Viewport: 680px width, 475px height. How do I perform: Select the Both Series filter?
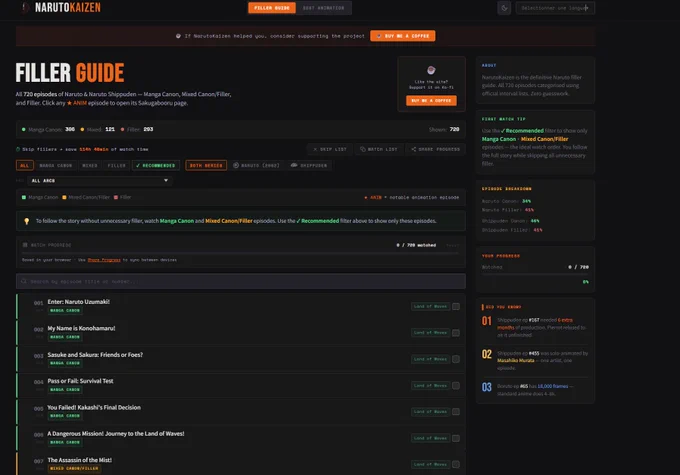[x=206, y=165]
